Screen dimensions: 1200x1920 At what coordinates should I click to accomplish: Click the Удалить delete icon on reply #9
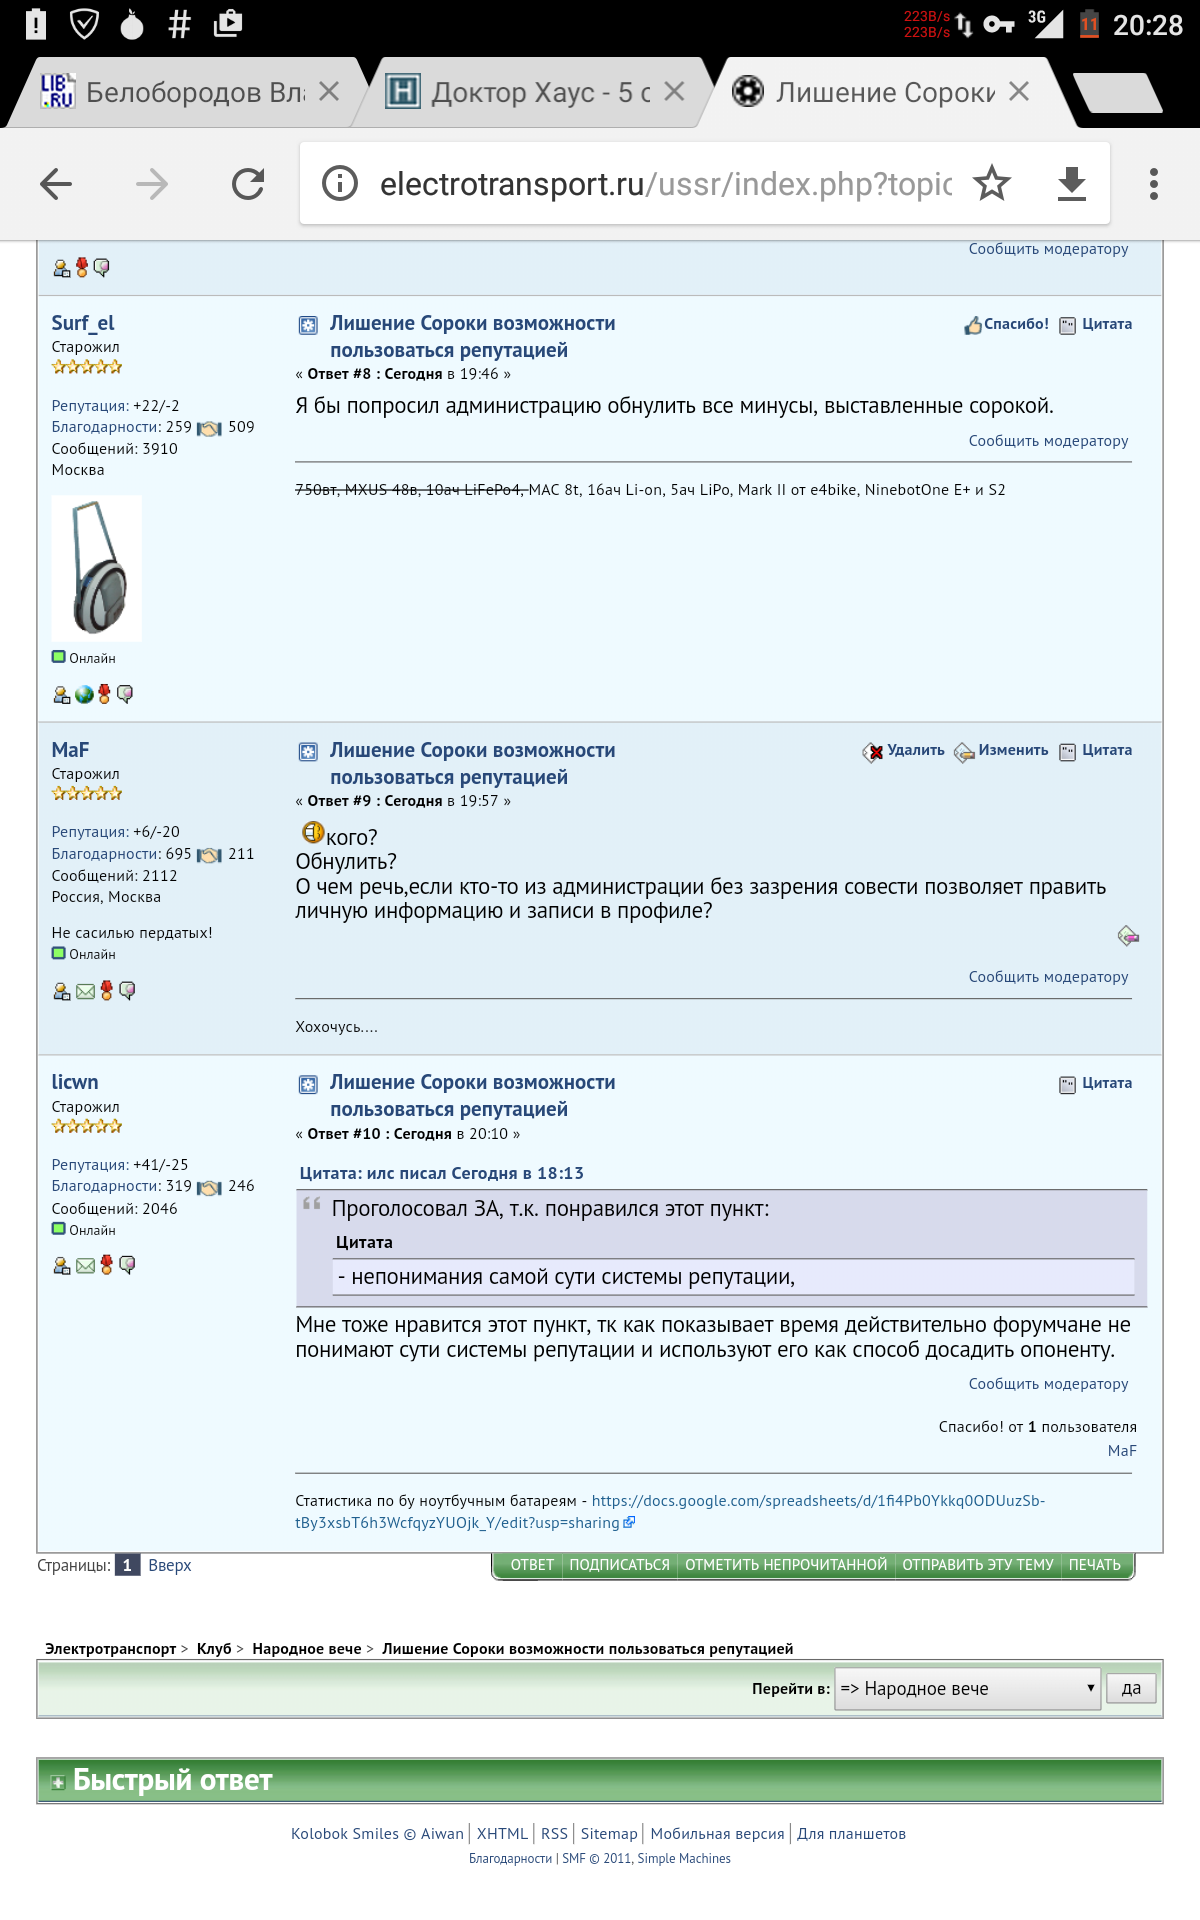pyautogui.click(x=873, y=752)
